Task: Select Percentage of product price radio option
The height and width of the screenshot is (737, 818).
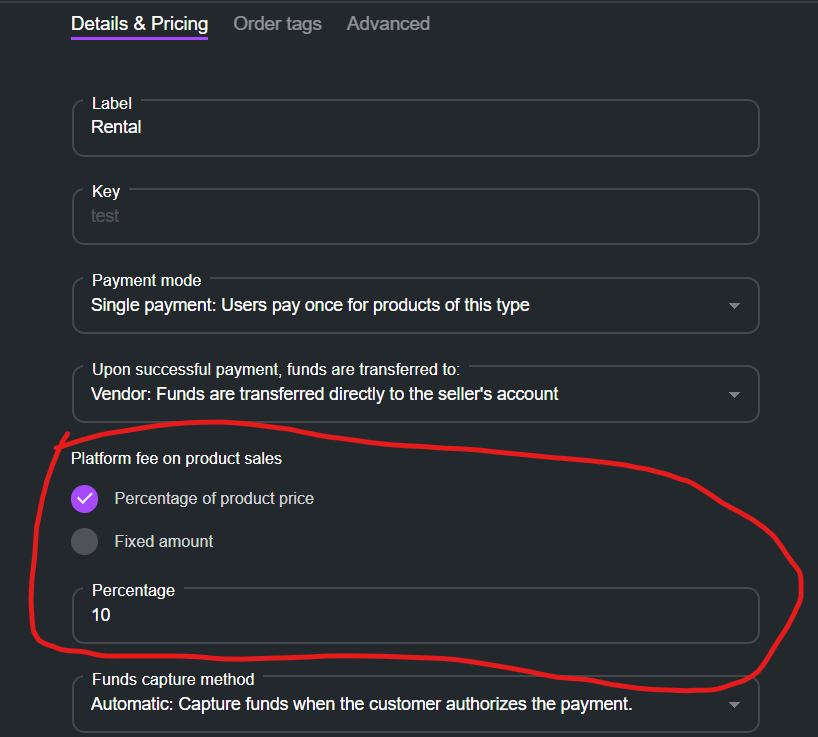Action: (85, 498)
